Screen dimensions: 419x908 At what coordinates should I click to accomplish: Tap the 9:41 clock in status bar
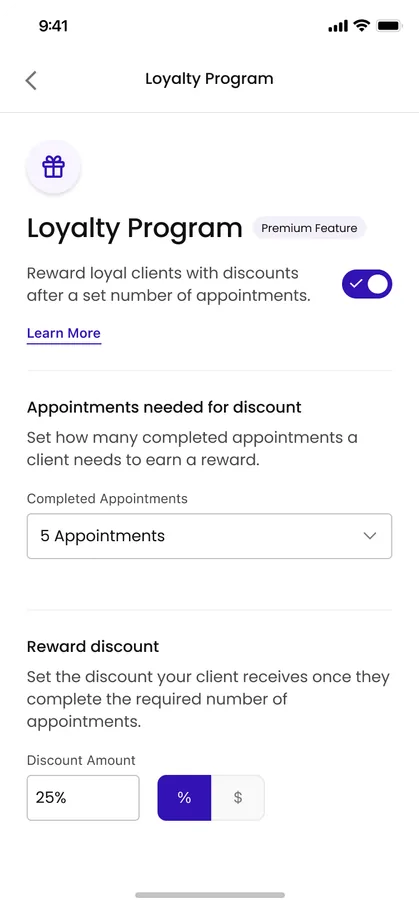point(53,26)
